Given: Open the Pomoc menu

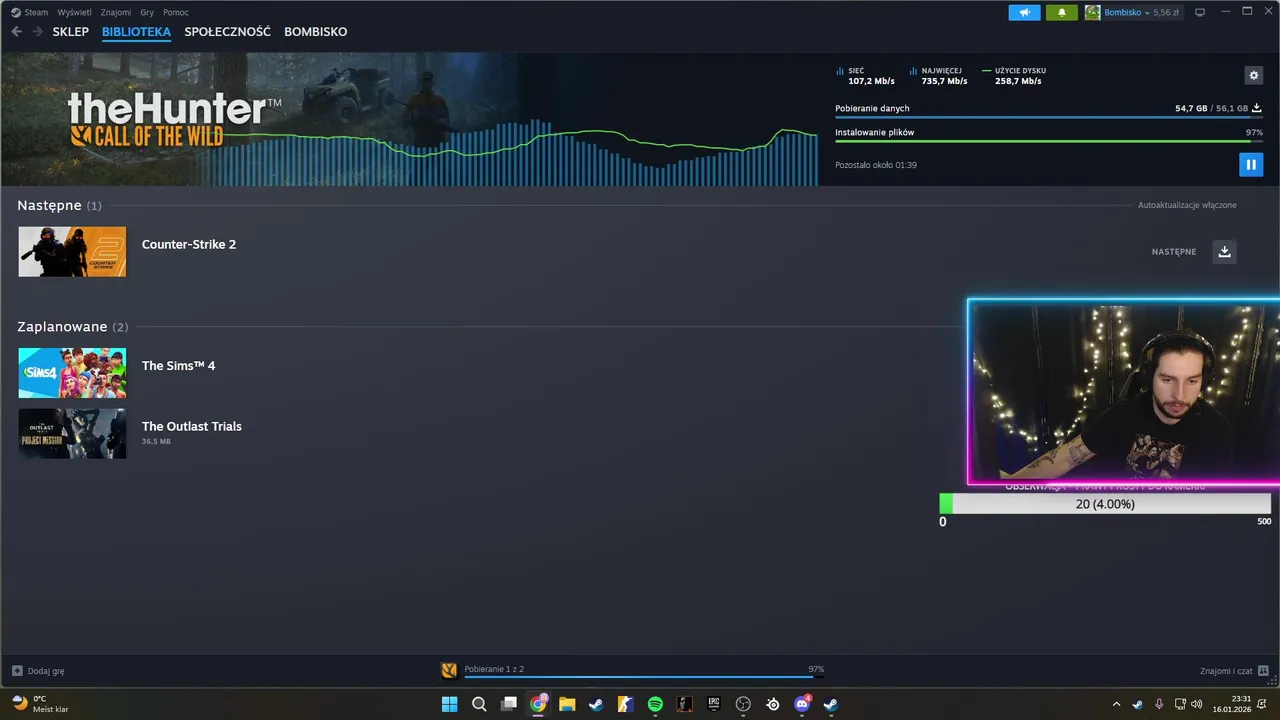Looking at the screenshot, I should pyautogui.click(x=176, y=12).
